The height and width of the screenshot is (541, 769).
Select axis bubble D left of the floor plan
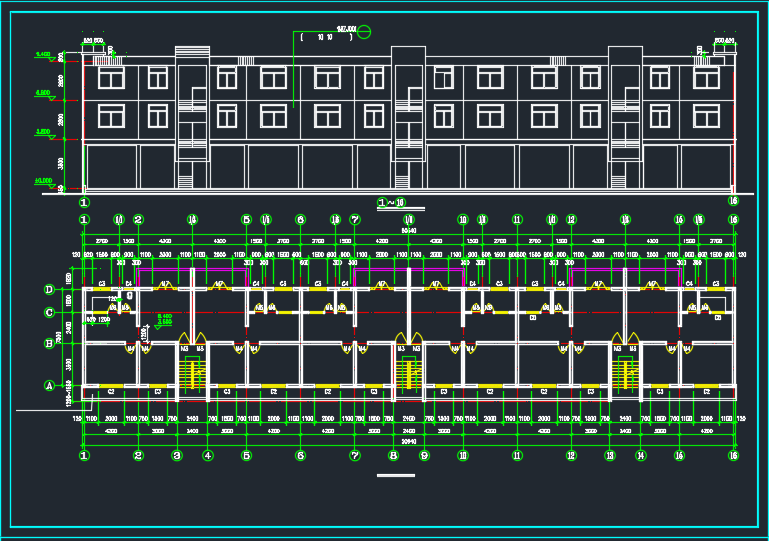coord(49,289)
